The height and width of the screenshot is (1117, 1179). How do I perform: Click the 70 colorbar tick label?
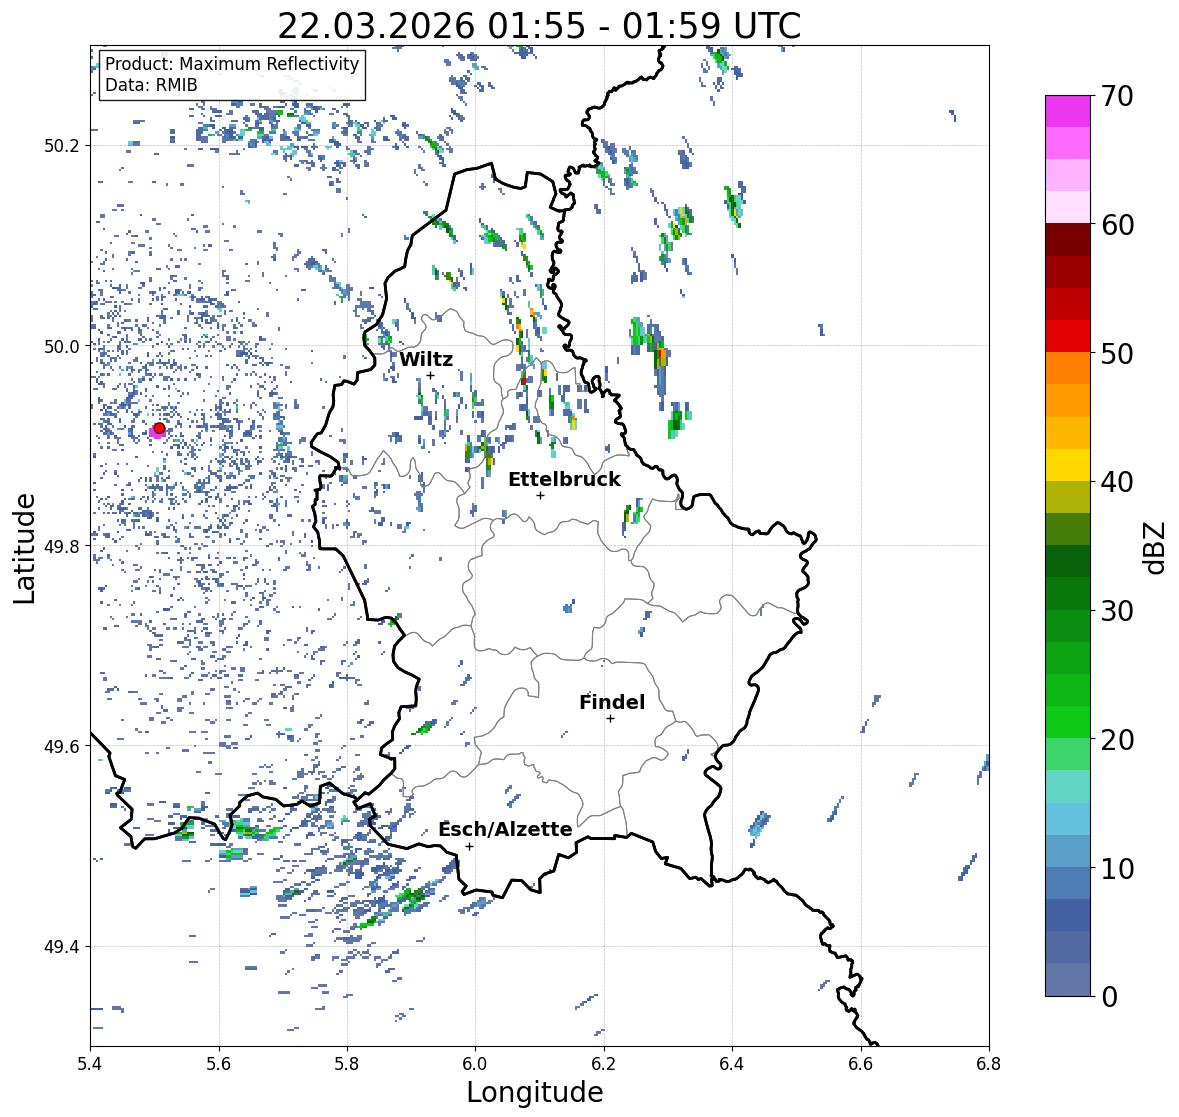click(1117, 96)
